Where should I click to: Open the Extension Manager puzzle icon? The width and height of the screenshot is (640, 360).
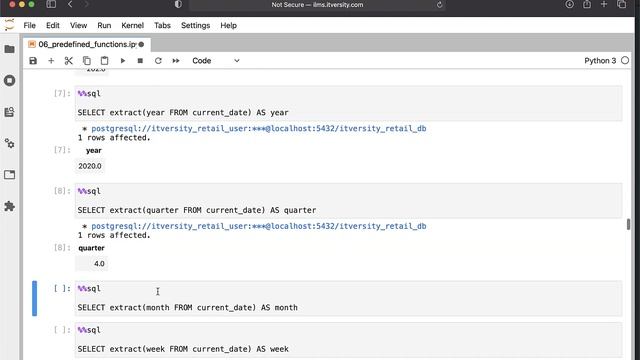point(9,206)
